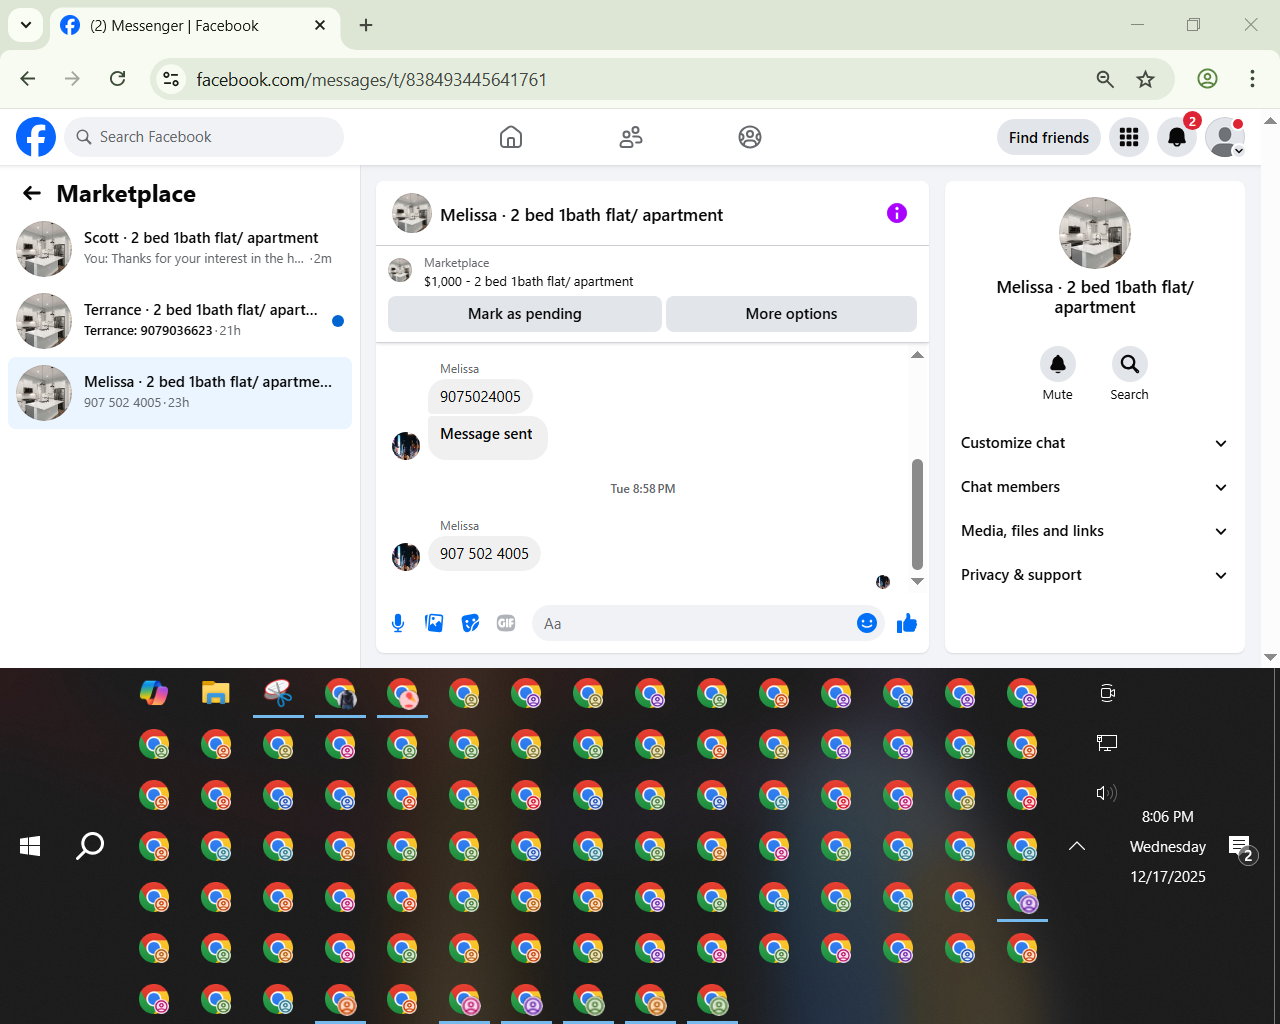Open the volume speaker tray icon
Screen dimensions: 1280x1024
point(1106,793)
